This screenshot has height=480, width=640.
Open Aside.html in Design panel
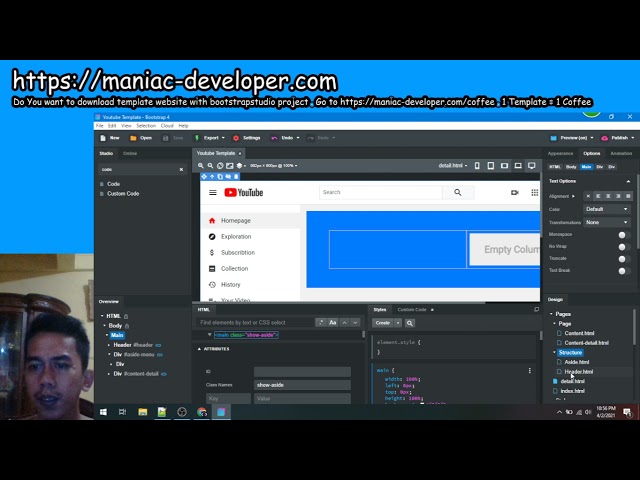pyautogui.click(x=576, y=362)
